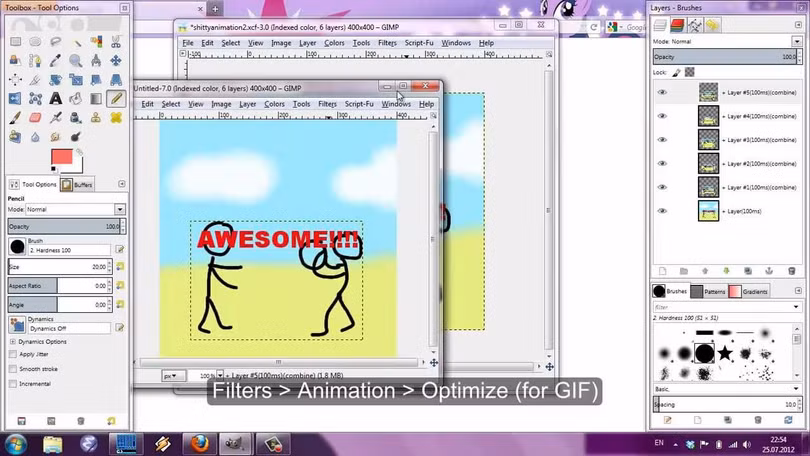
Task: Hide Layer #3(100ms)(combine) via eye icon
Action: pos(662,140)
